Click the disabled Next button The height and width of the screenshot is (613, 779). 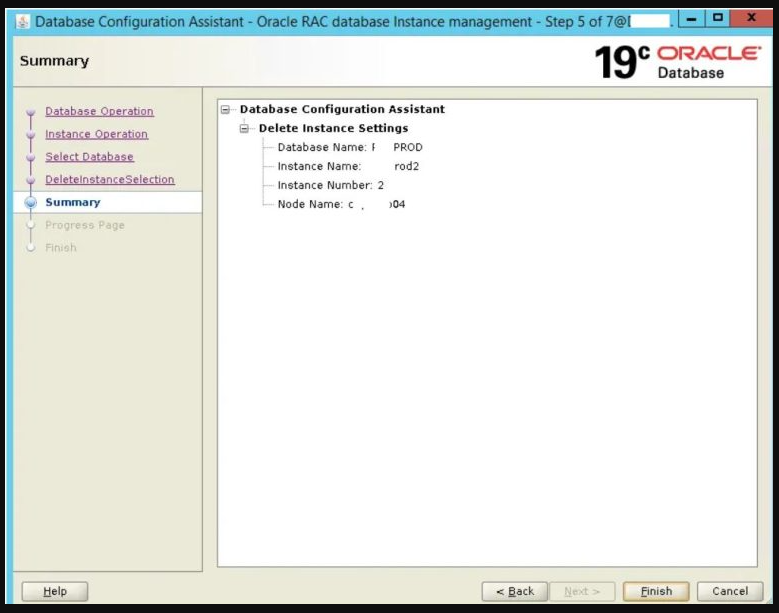(582, 591)
